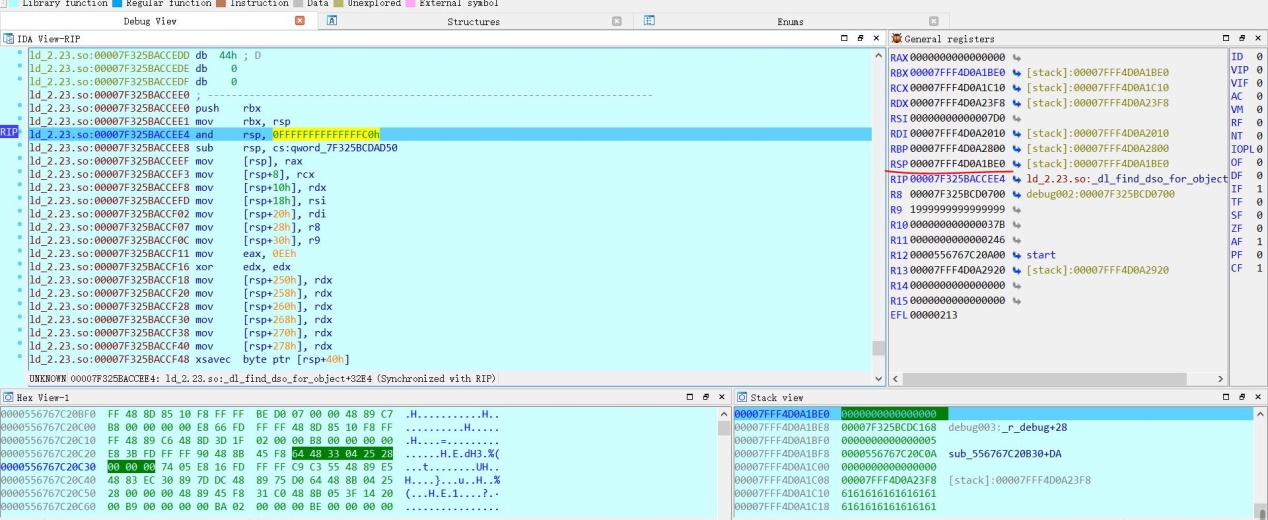Click the IDA View-RIP pane icon
The width and height of the screenshot is (1268, 520).
pyautogui.click(x=10, y=39)
